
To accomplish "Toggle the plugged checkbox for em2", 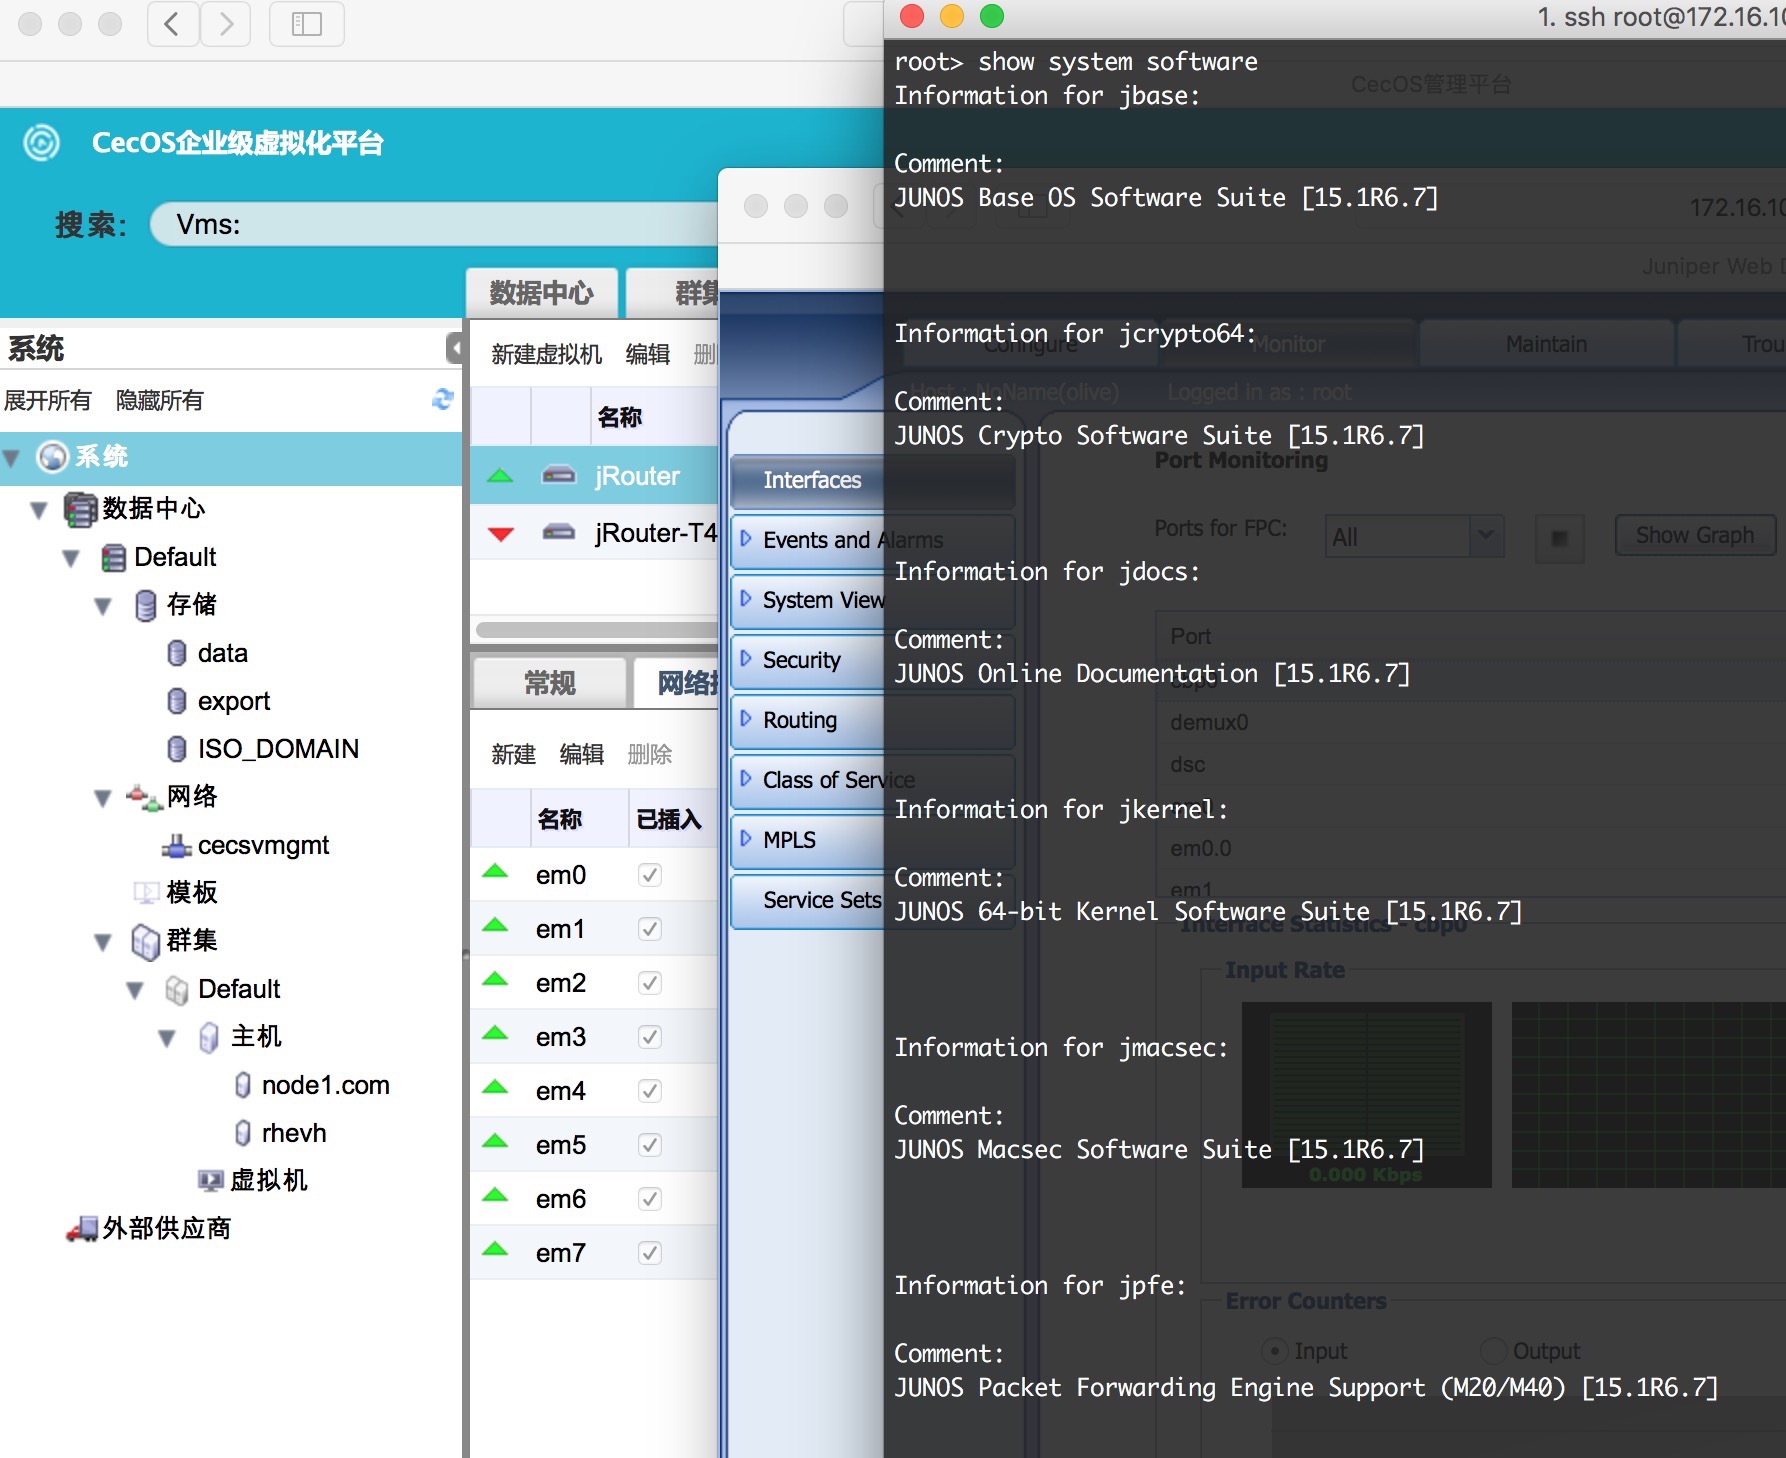I will 650,983.
